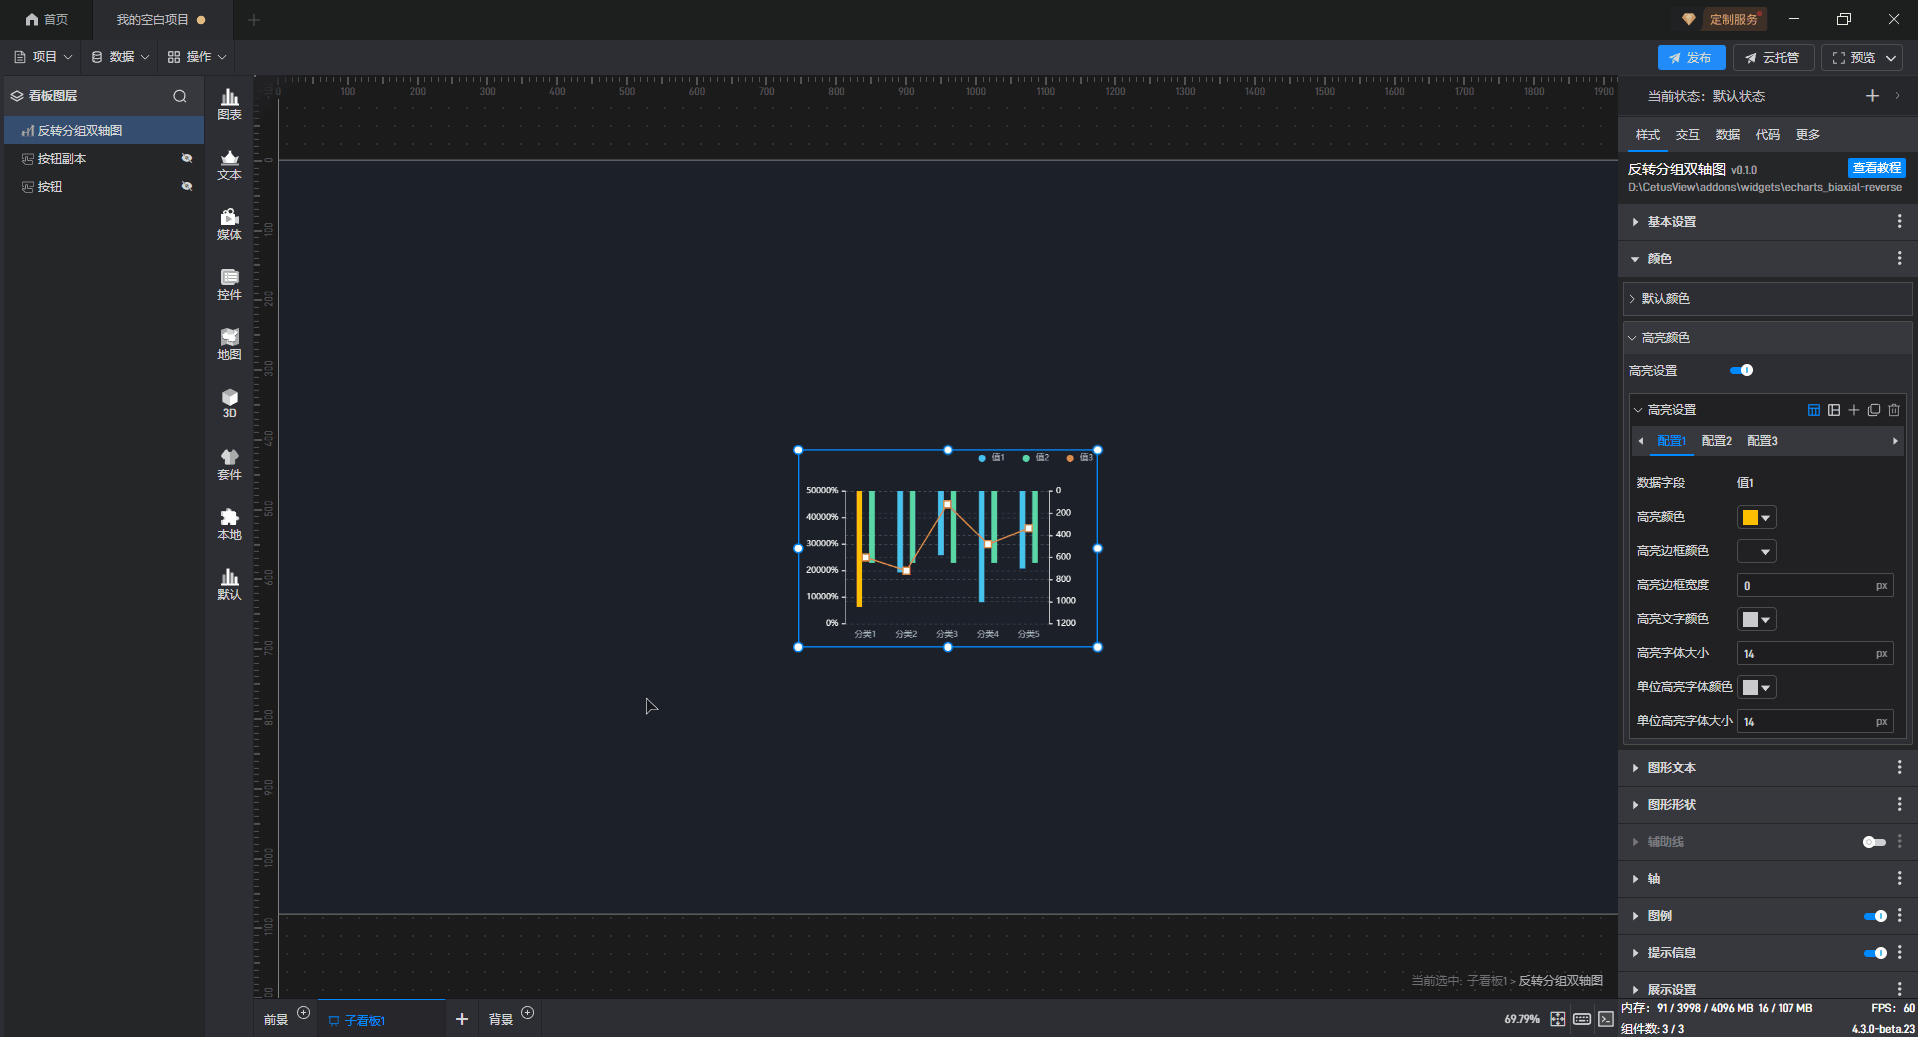Open the 图表 chart components icon
This screenshot has height=1037, width=1918.
point(229,103)
